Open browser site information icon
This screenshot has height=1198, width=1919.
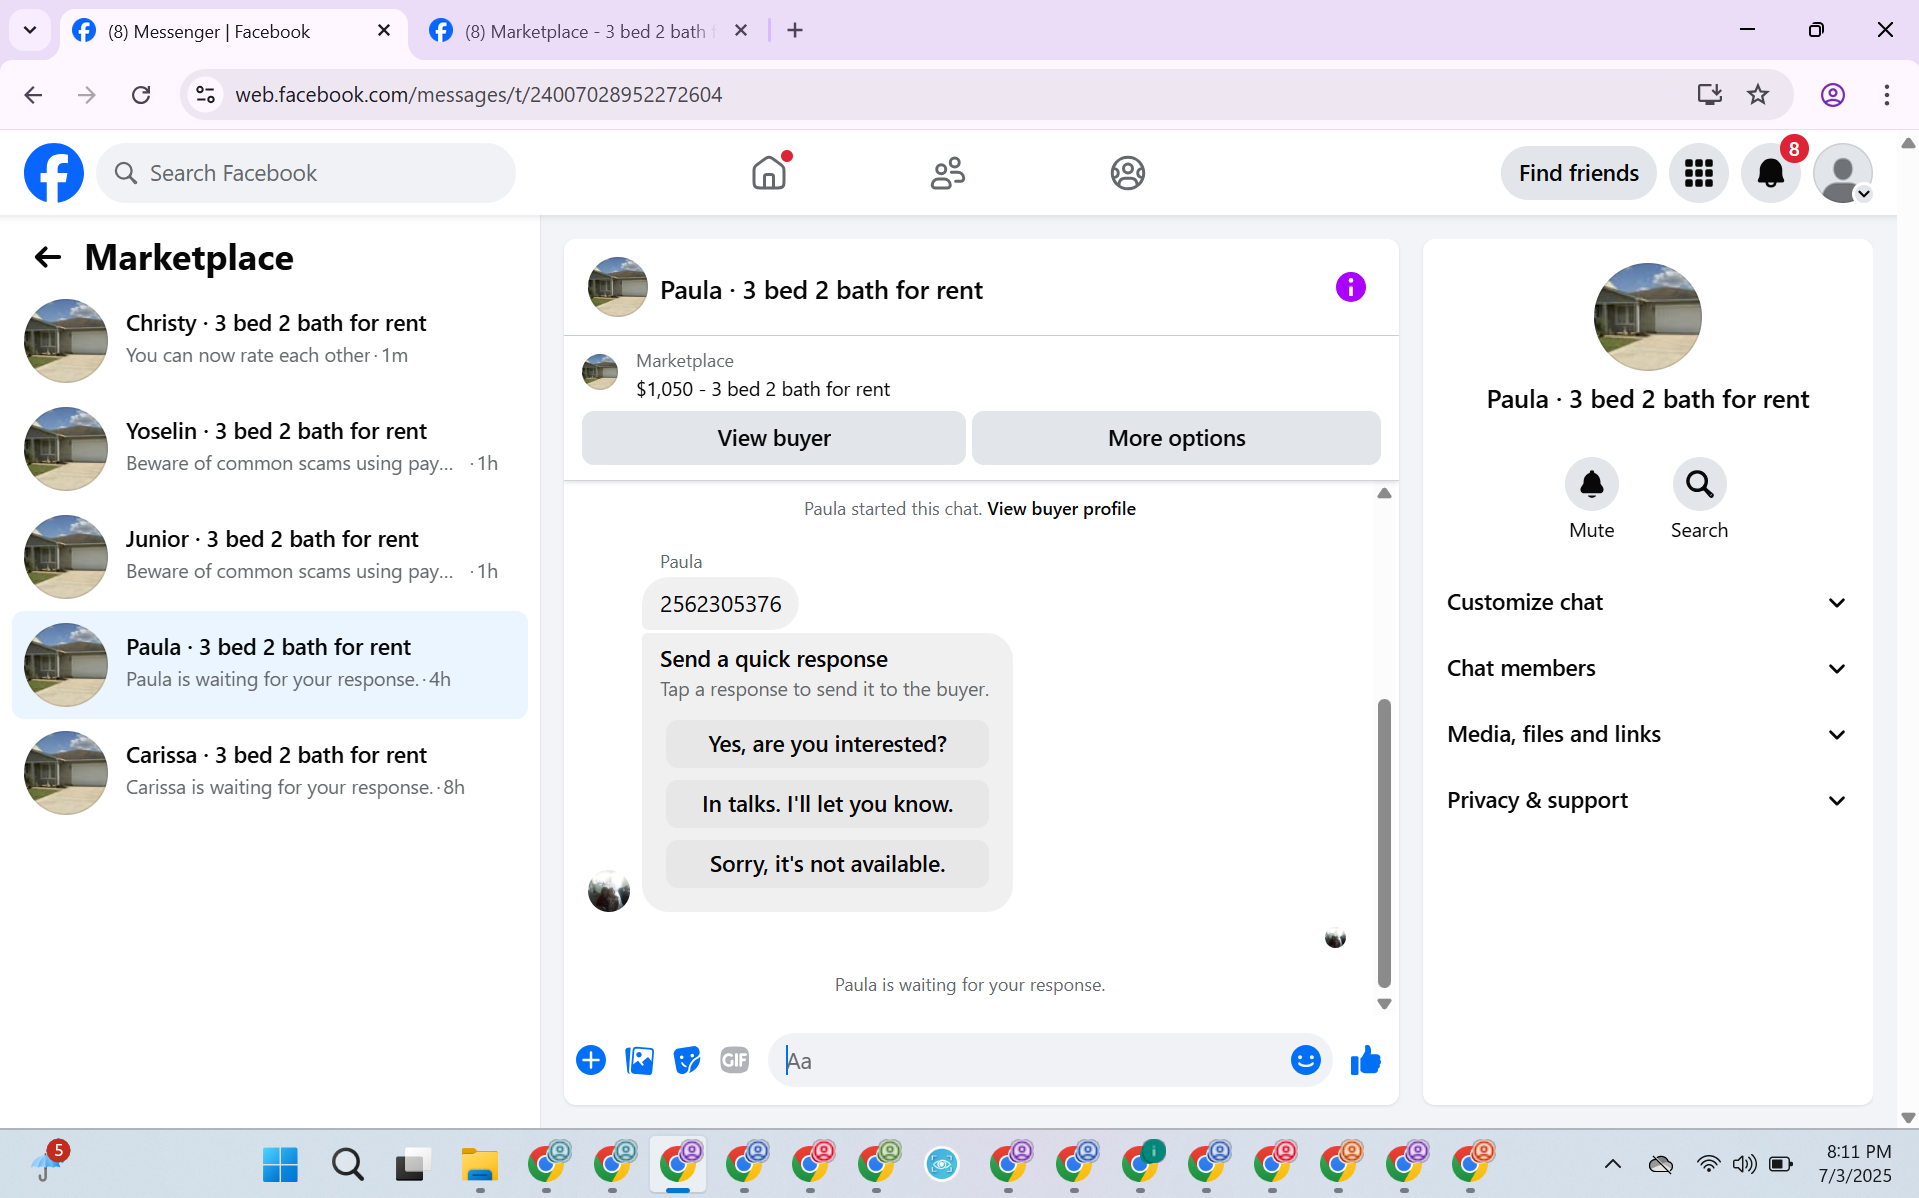click(x=205, y=94)
